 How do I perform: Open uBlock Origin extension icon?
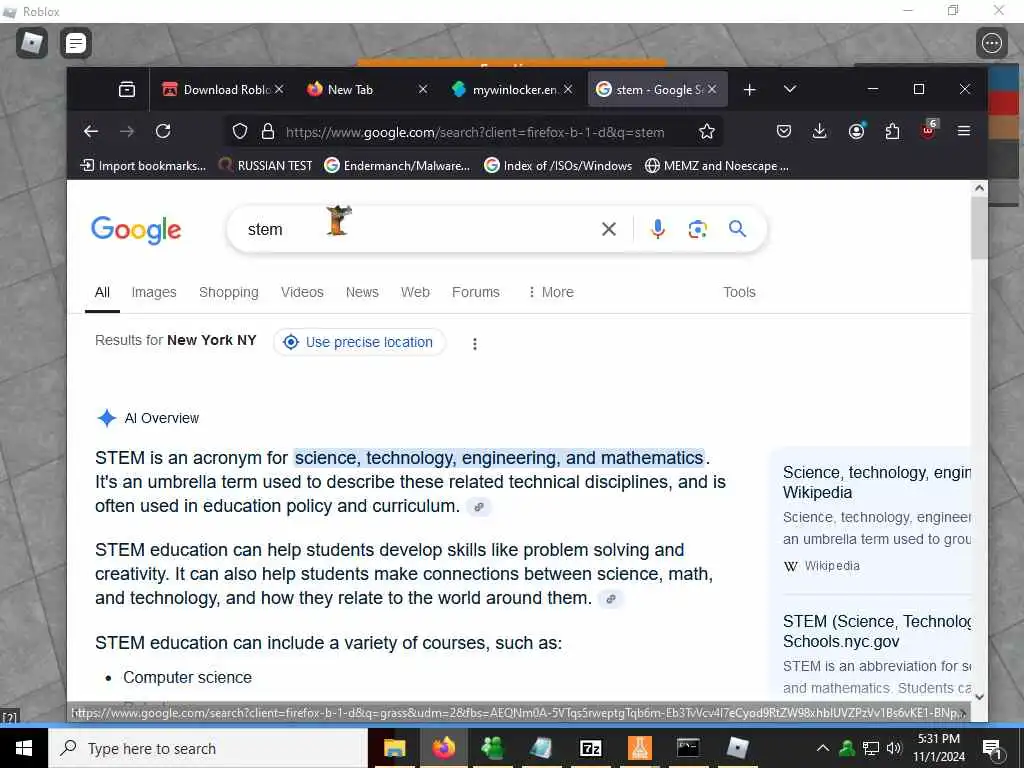click(928, 130)
